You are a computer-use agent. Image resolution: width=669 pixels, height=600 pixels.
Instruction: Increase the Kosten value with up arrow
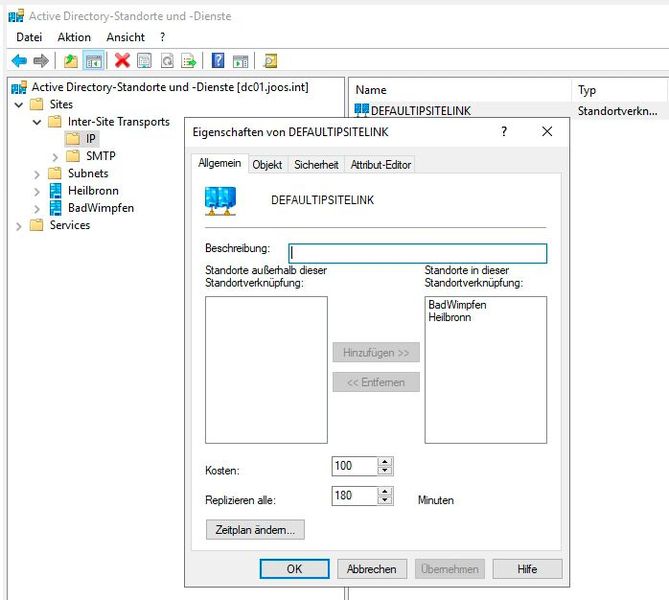pos(385,461)
